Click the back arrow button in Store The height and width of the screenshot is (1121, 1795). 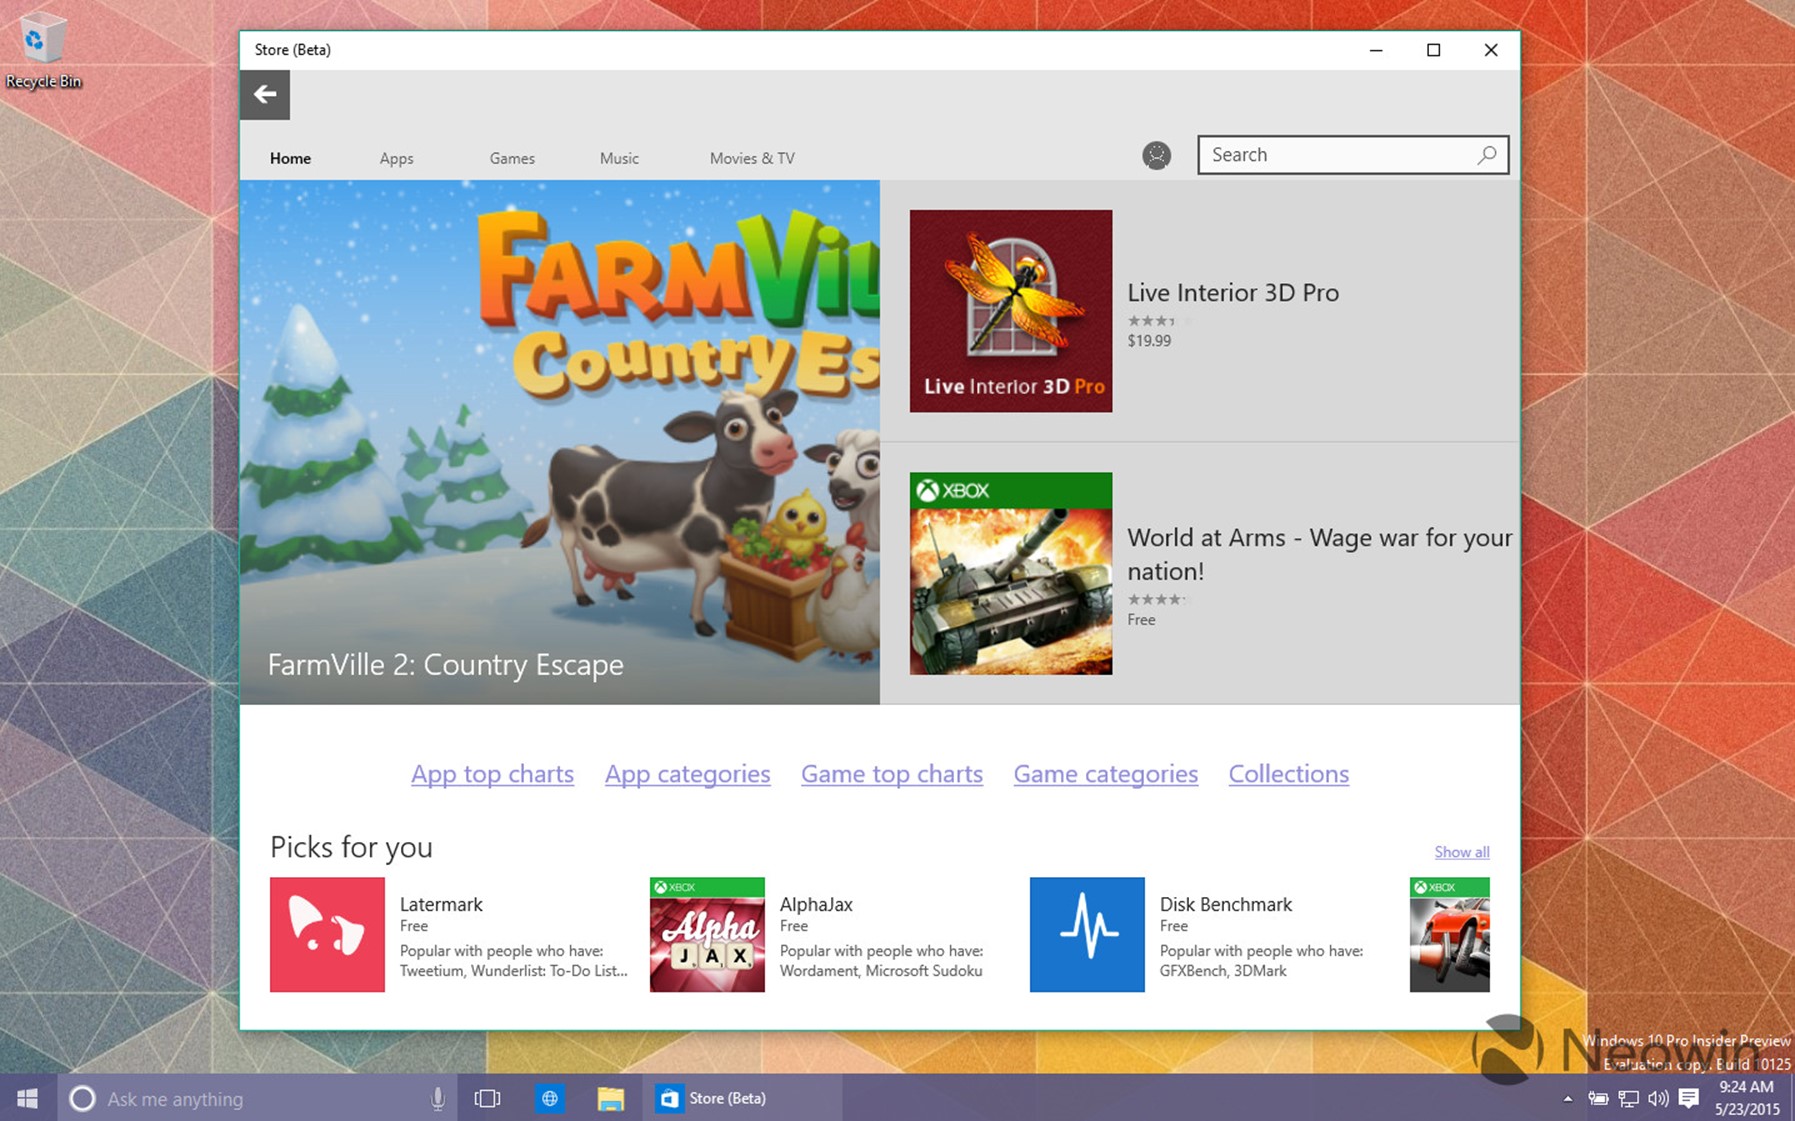pyautogui.click(x=264, y=95)
